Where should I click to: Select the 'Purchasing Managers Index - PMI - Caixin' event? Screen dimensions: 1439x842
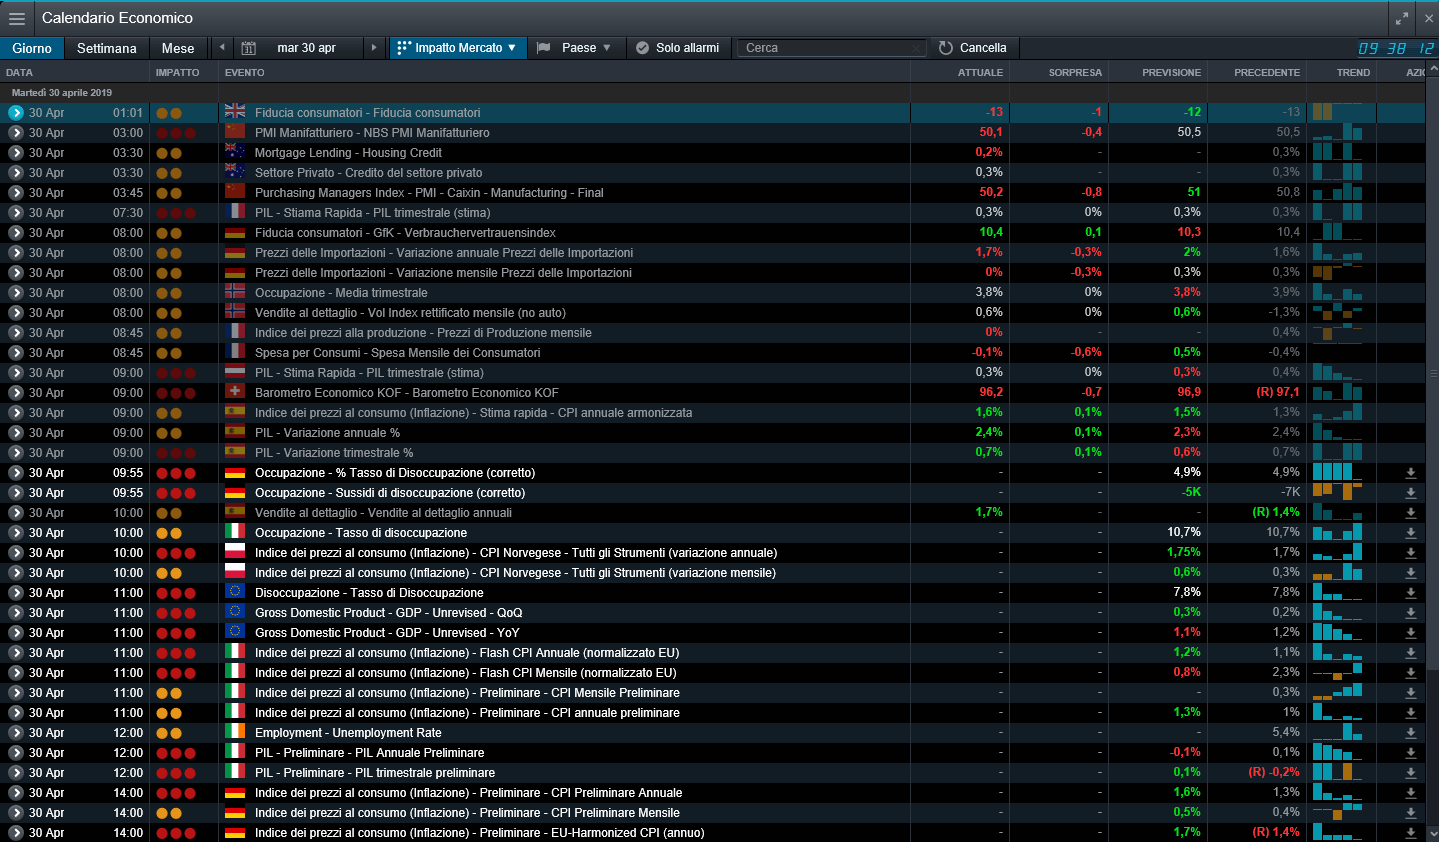click(x=429, y=193)
